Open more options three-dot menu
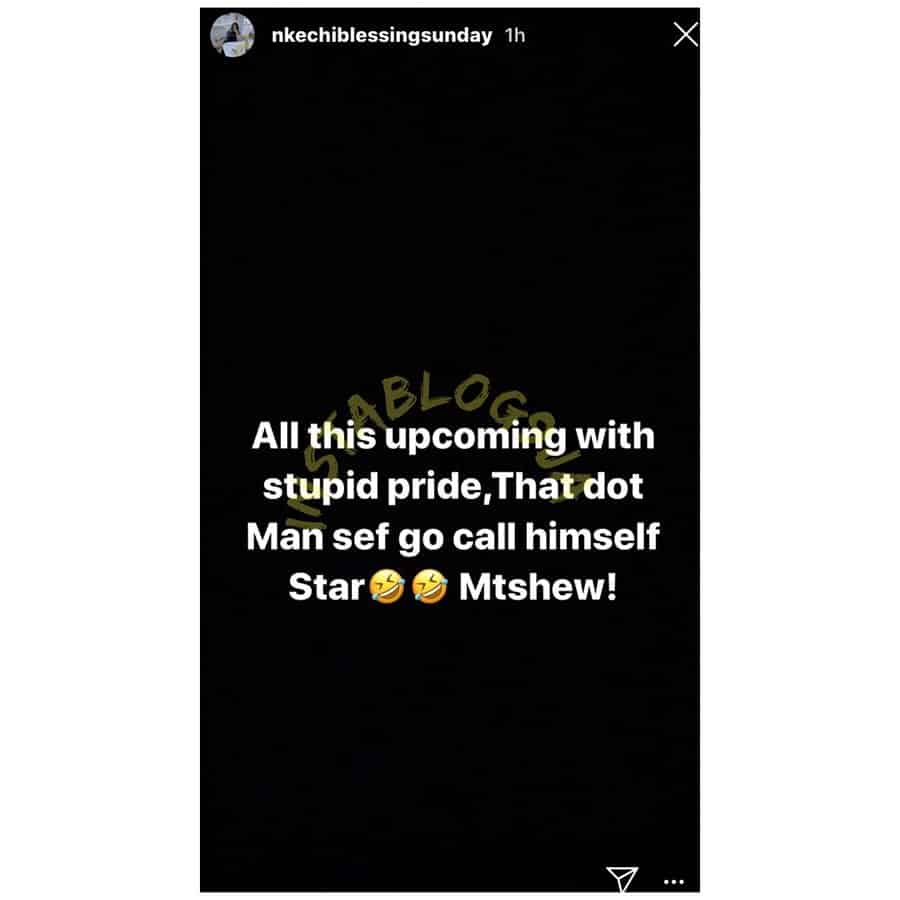The height and width of the screenshot is (900, 900). tap(673, 882)
